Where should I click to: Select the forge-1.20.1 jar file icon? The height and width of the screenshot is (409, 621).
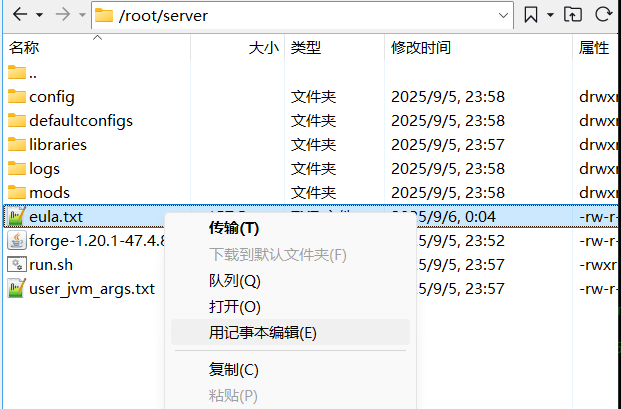click(16, 241)
